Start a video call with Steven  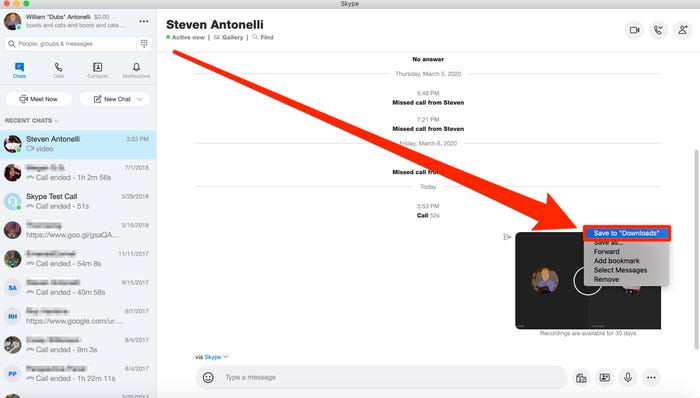[x=634, y=30]
